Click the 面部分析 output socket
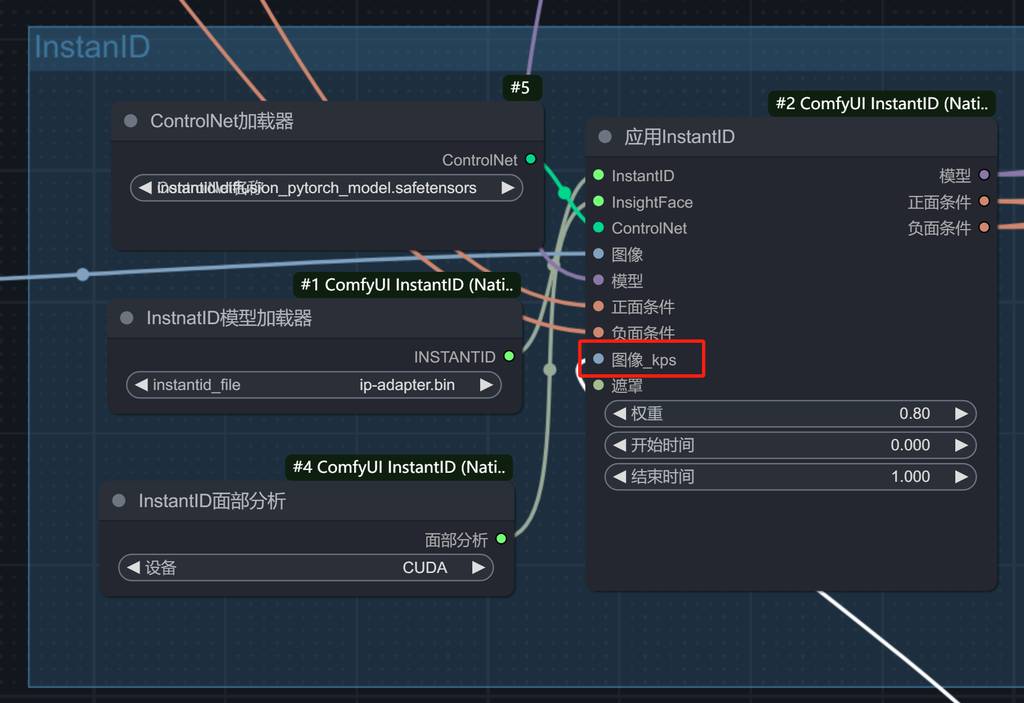This screenshot has height=703, width=1024. tap(501, 540)
